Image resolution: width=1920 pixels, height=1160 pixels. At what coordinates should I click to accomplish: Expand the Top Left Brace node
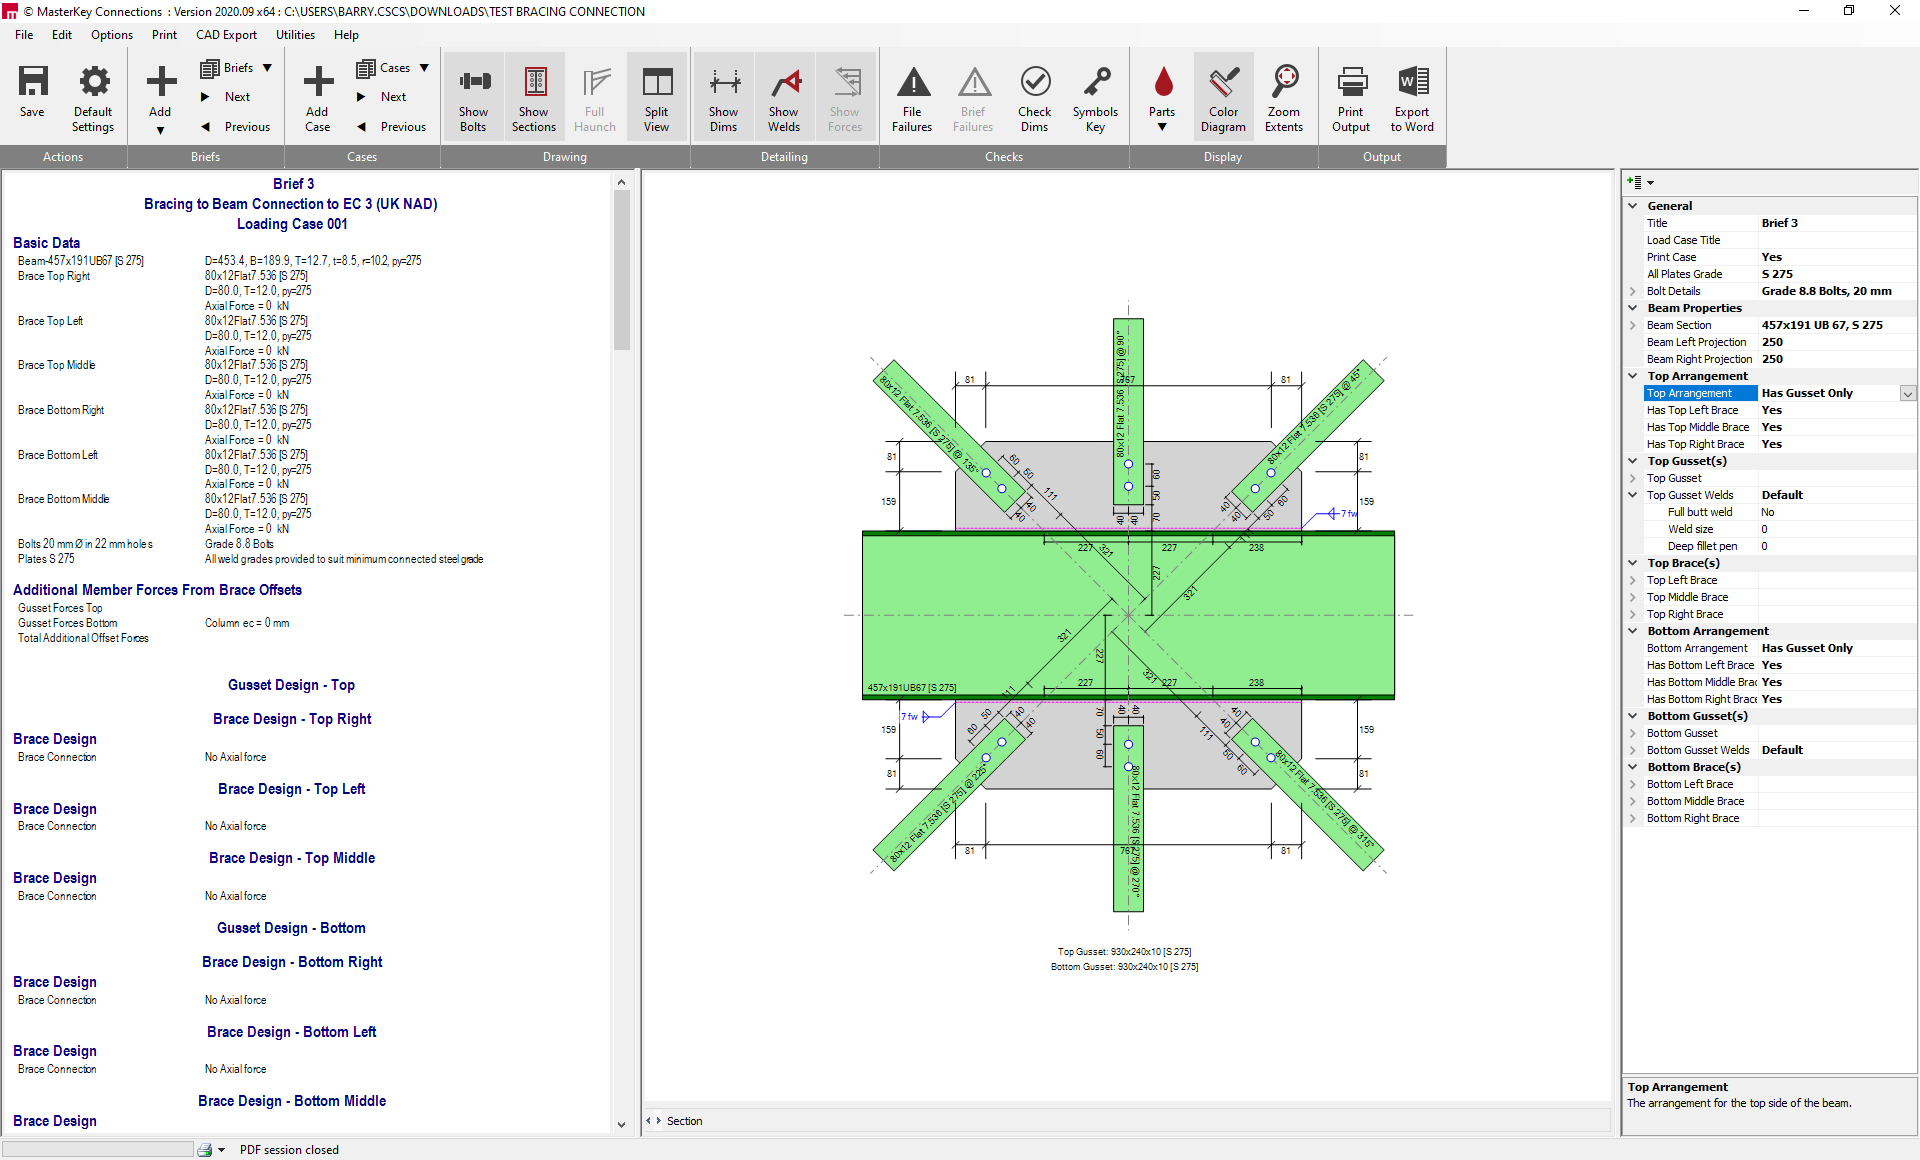click(1634, 580)
